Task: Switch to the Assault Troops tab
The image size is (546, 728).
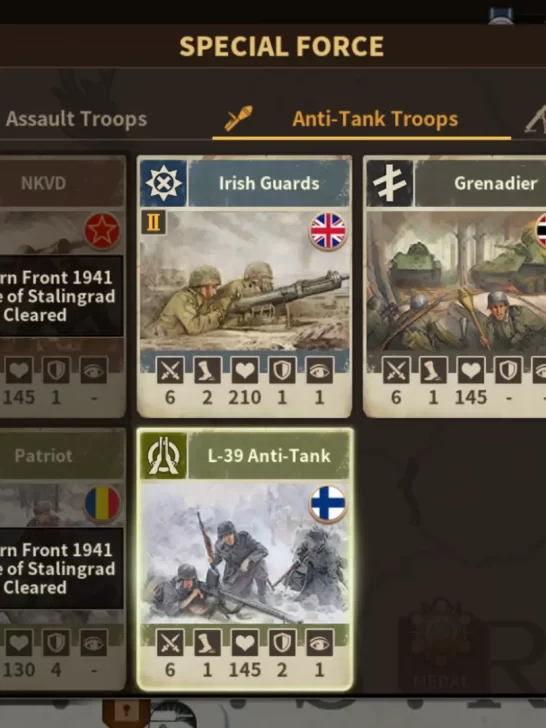Action: (x=76, y=119)
